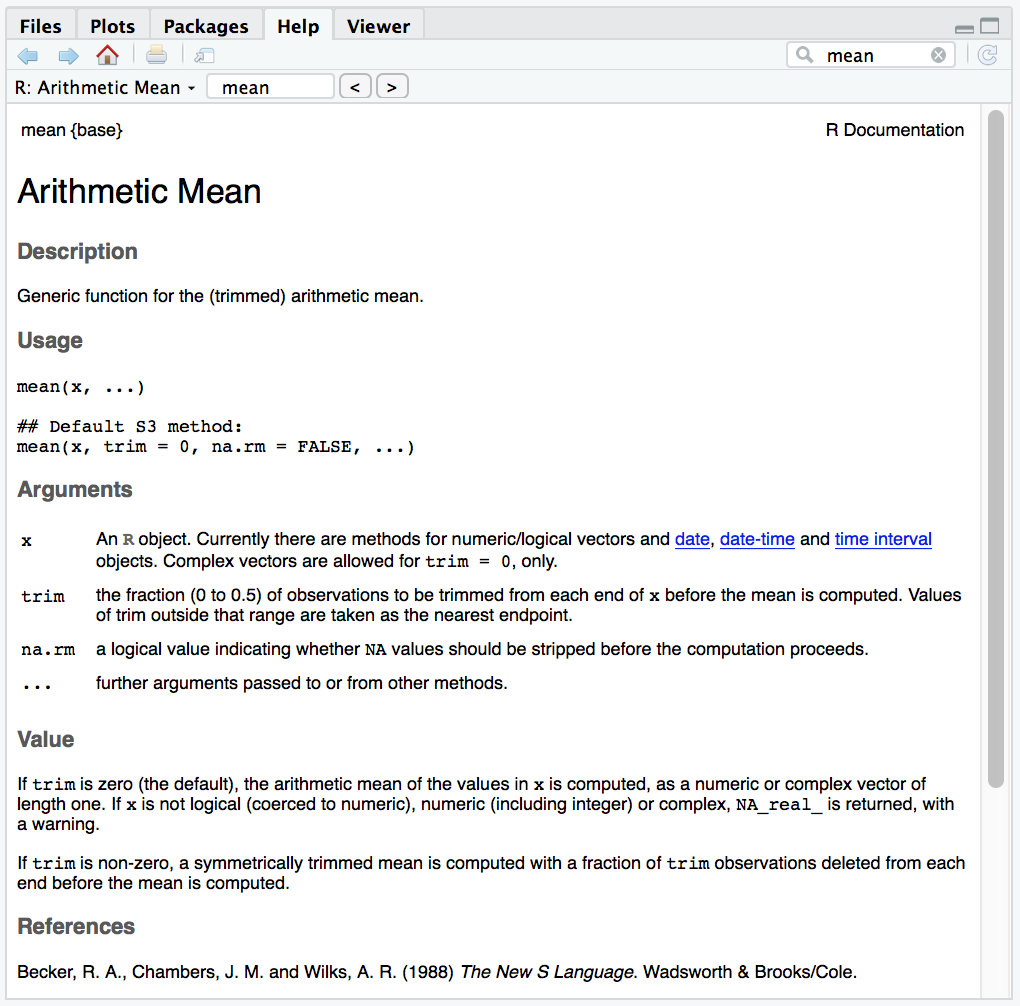
Task: Clear the help search text
Action: (x=938, y=56)
